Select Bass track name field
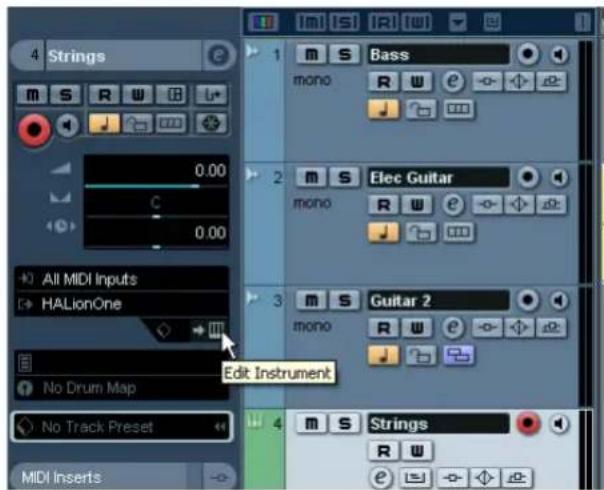The width and height of the screenshot is (604, 490). click(x=438, y=54)
